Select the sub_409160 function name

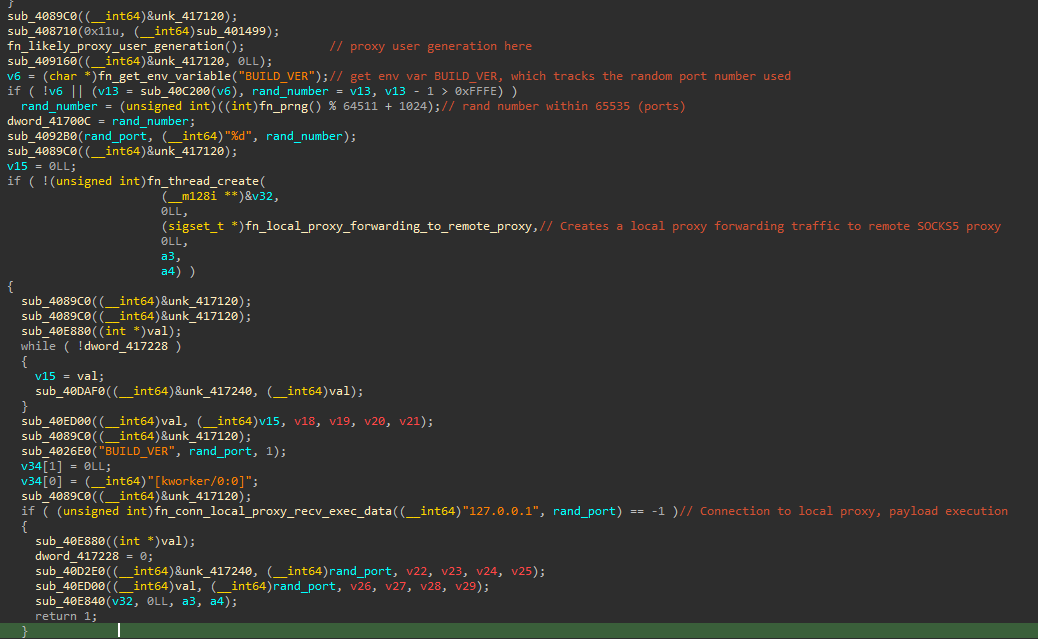point(42,62)
